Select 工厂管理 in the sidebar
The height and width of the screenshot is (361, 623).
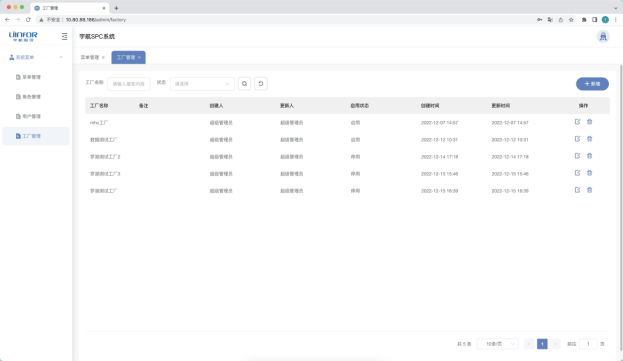[x=36, y=136]
